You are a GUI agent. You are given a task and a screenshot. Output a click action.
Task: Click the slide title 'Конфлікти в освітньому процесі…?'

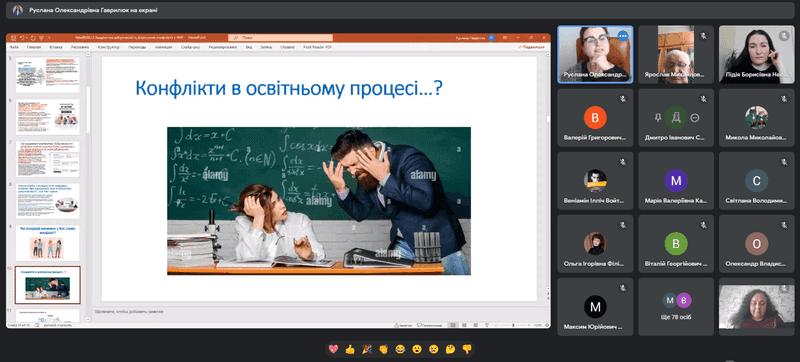tap(288, 89)
